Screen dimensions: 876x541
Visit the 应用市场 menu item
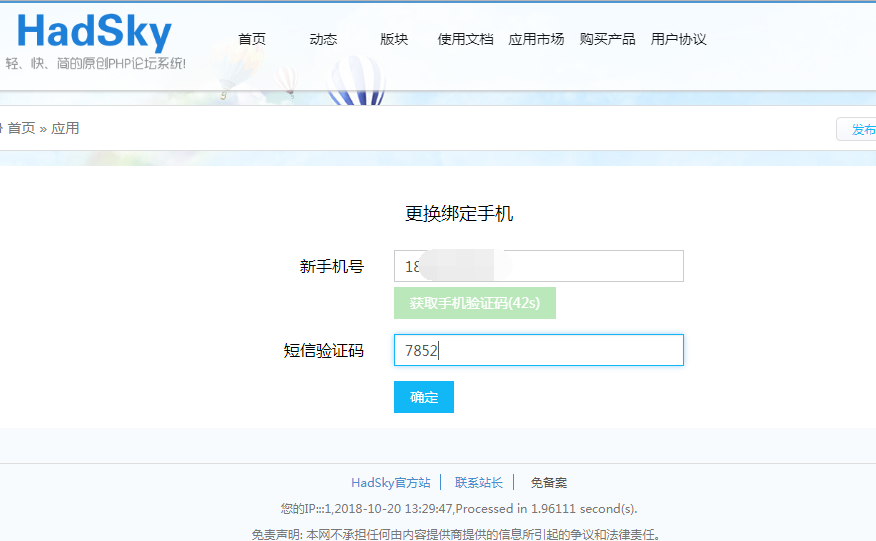(x=536, y=39)
